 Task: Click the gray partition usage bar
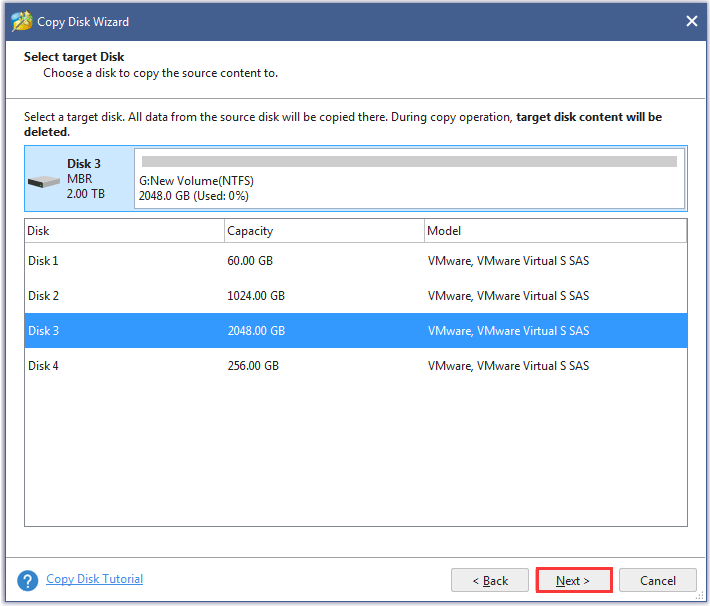[409, 161]
